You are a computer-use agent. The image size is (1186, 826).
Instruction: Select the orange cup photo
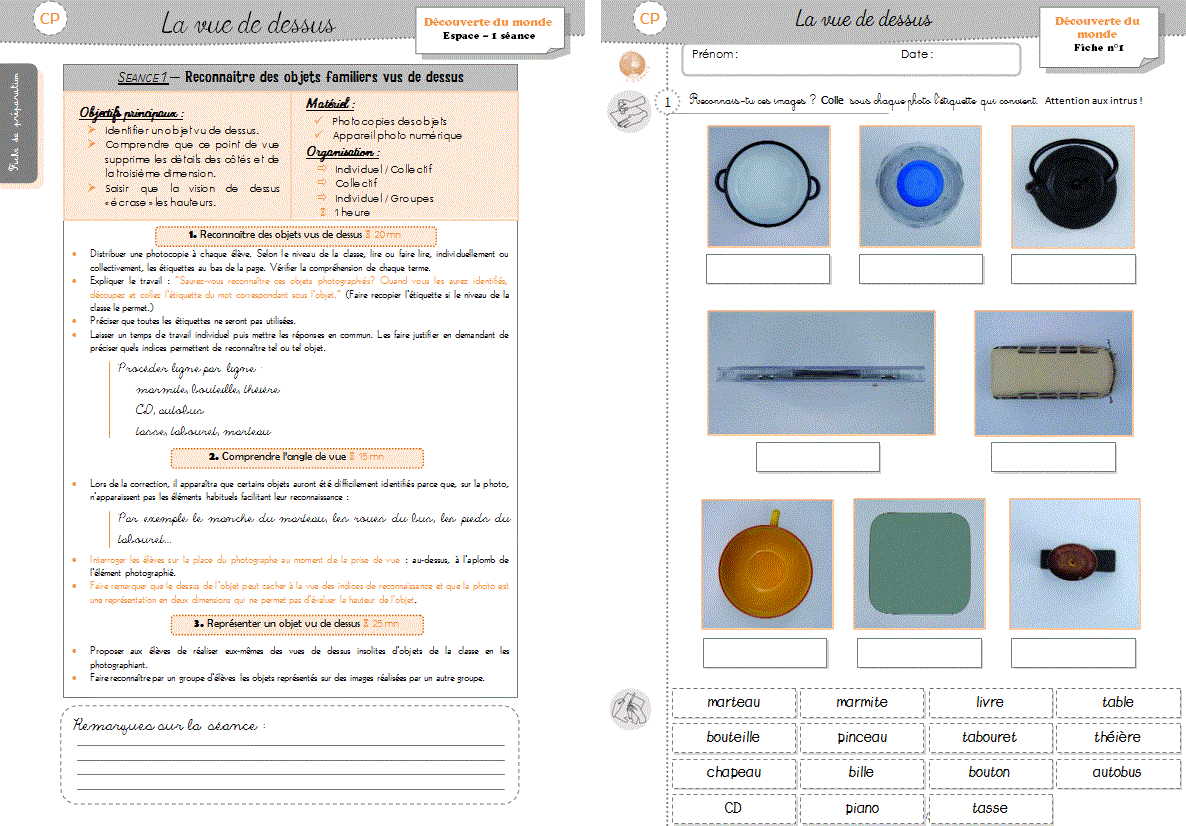(x=766, y=564)
